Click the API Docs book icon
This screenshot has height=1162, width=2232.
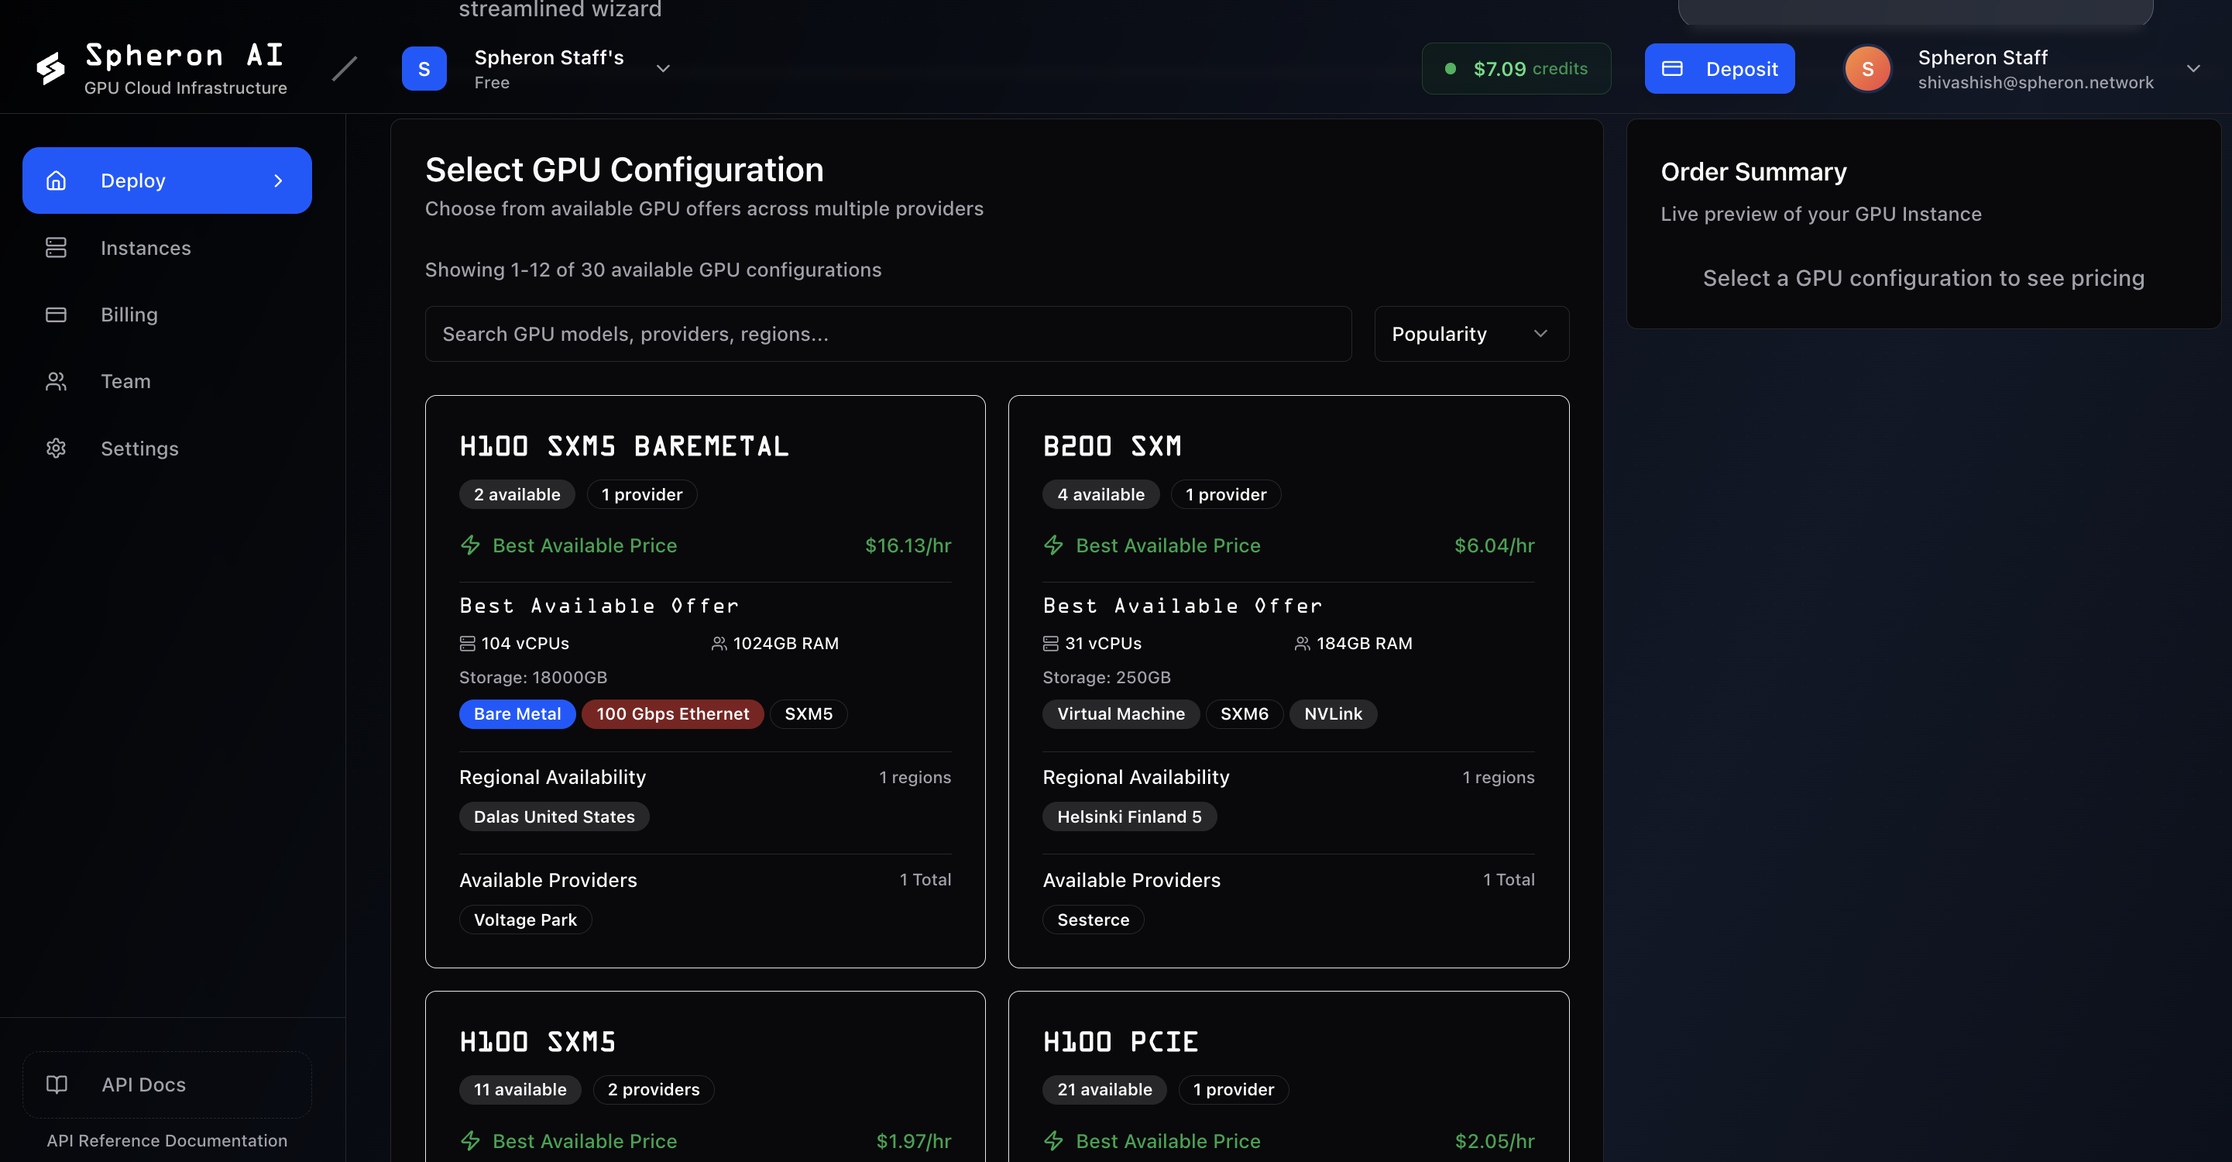(x=57, y=1084)
